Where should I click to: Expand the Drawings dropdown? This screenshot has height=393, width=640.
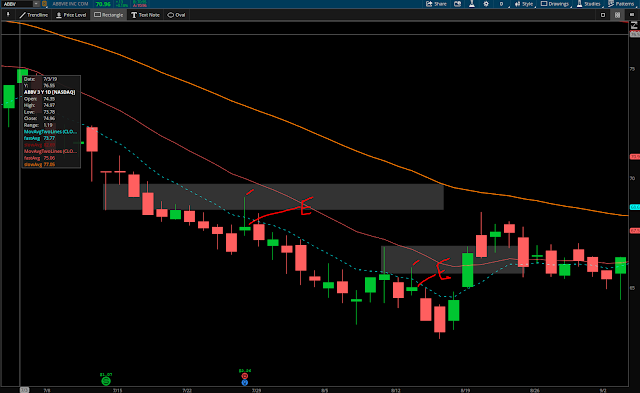[555, 4]
